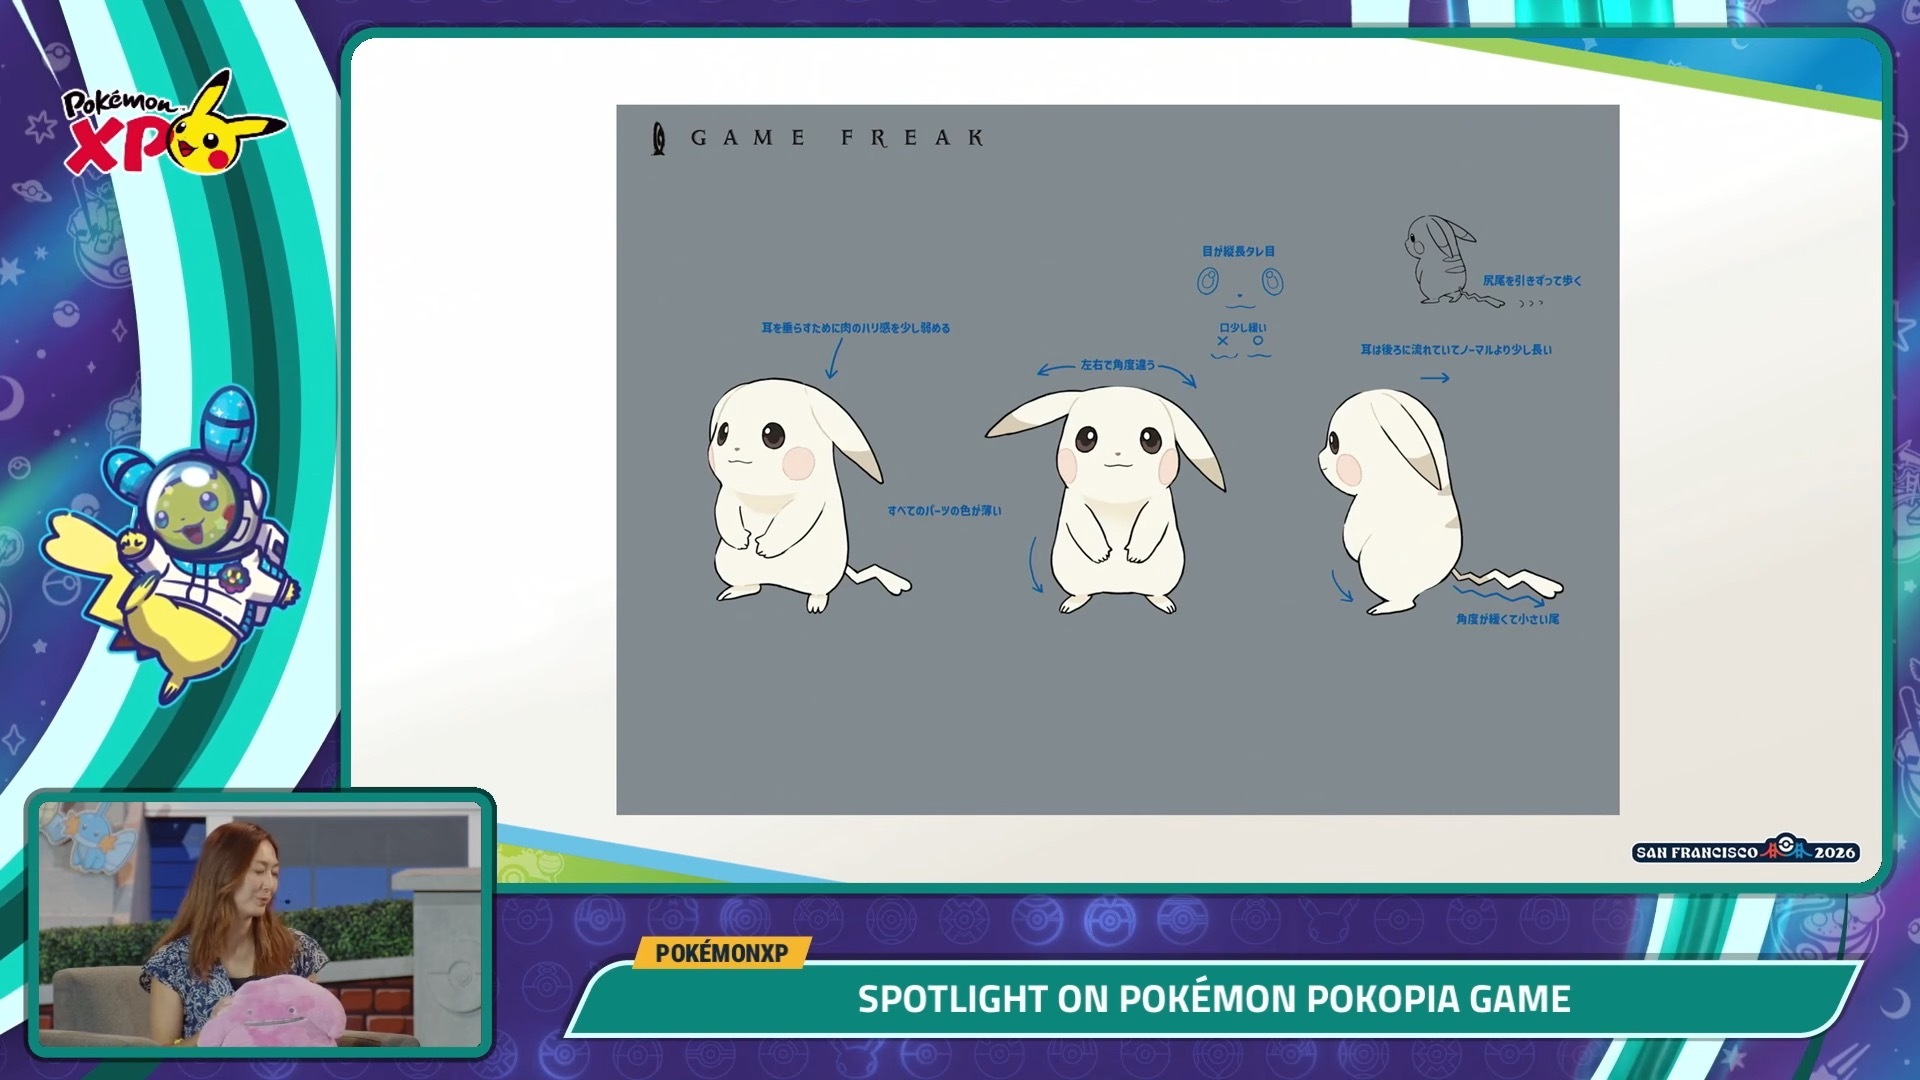Click the ear angle note above front Pikachu
This screenshot has height=1080, width=1920.
point(1117,366)
